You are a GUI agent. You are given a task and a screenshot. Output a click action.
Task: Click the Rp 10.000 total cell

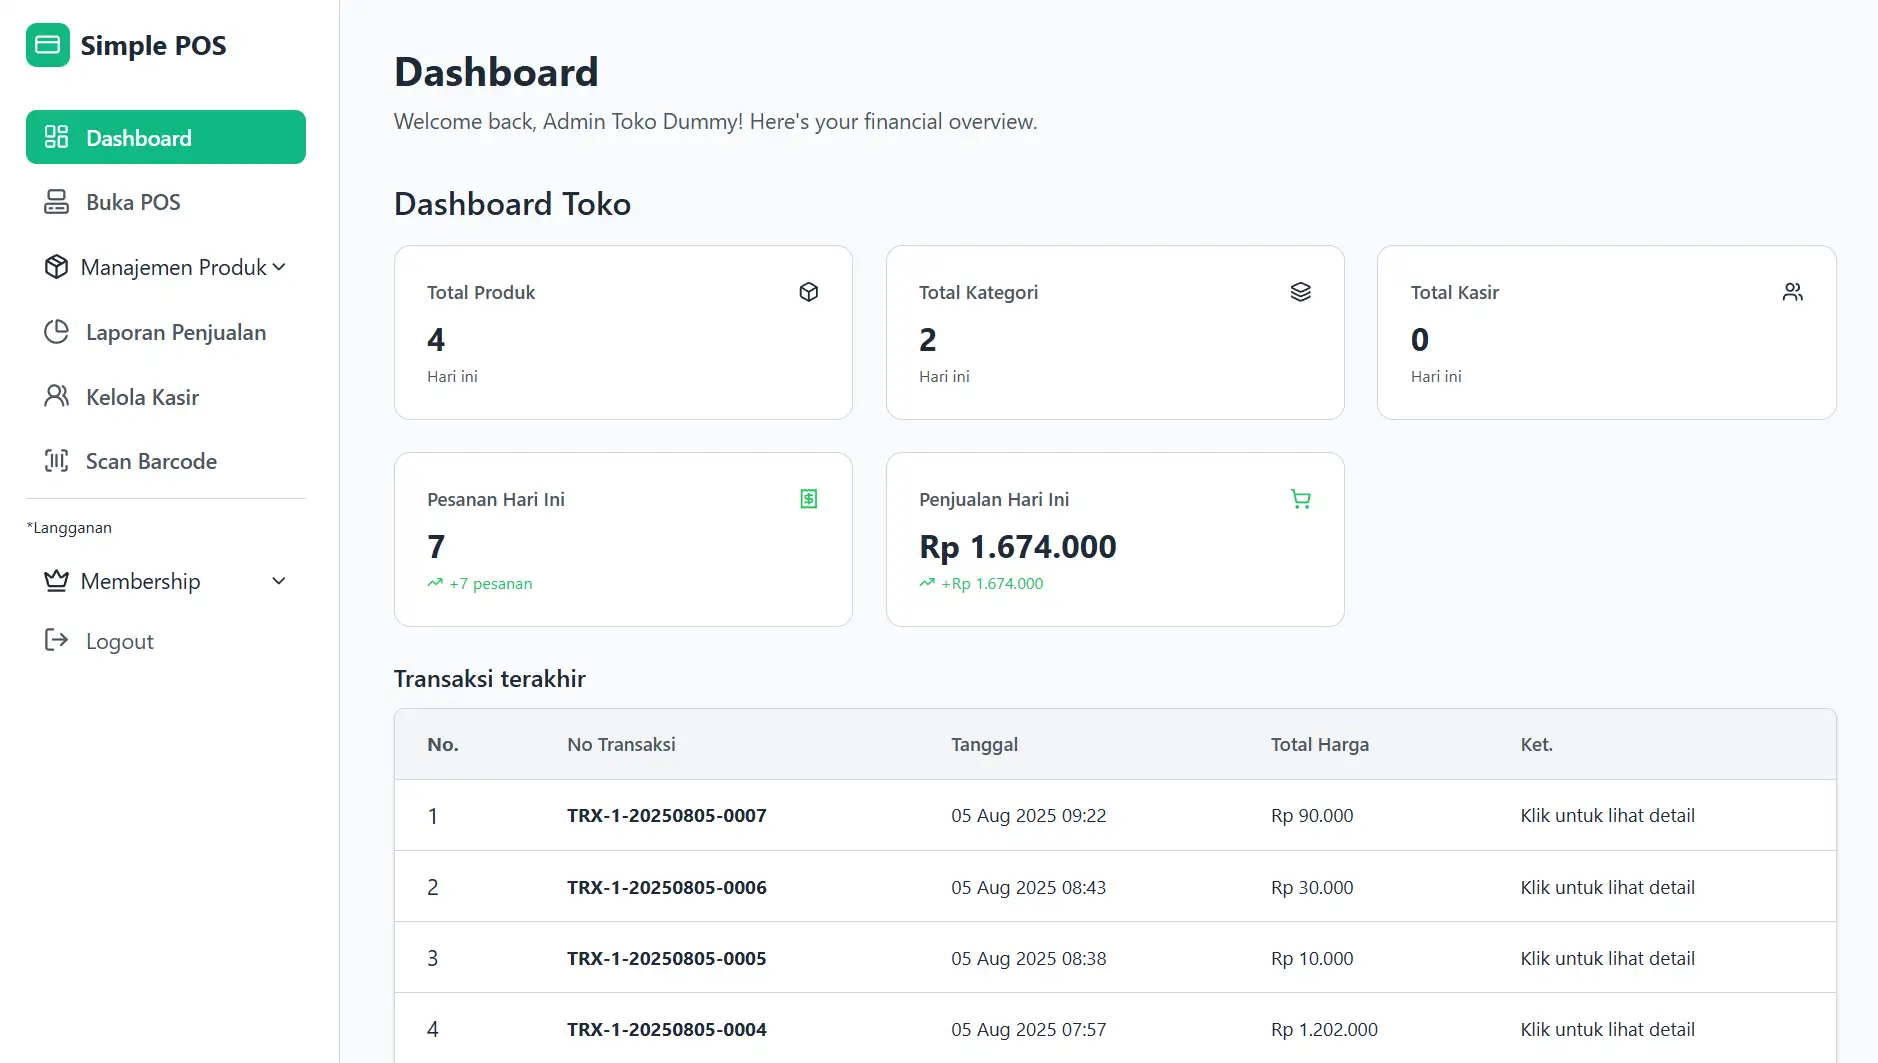[1312, 958]
